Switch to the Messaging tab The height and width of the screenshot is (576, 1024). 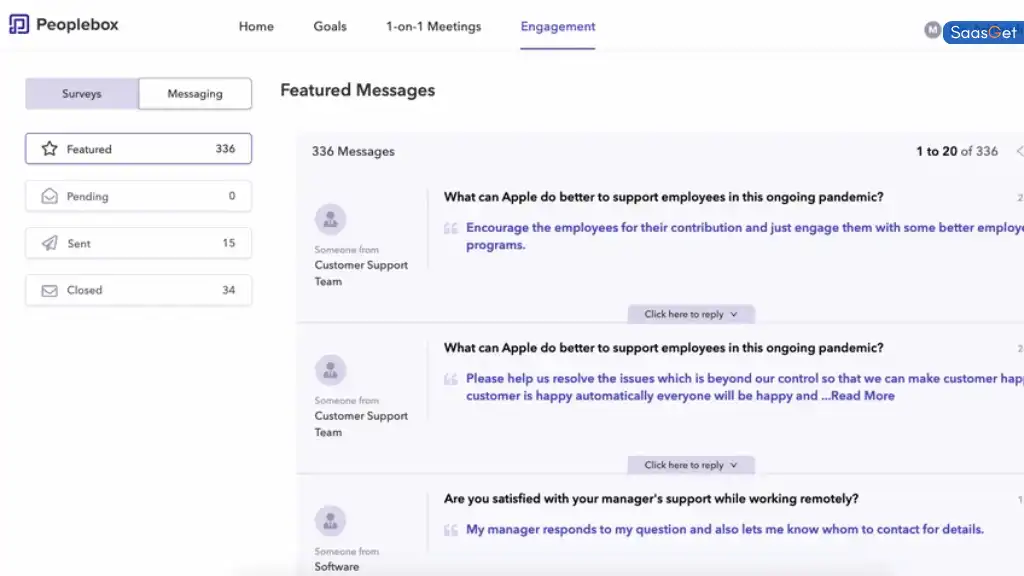pyautogui.click(x=195, y=93)
